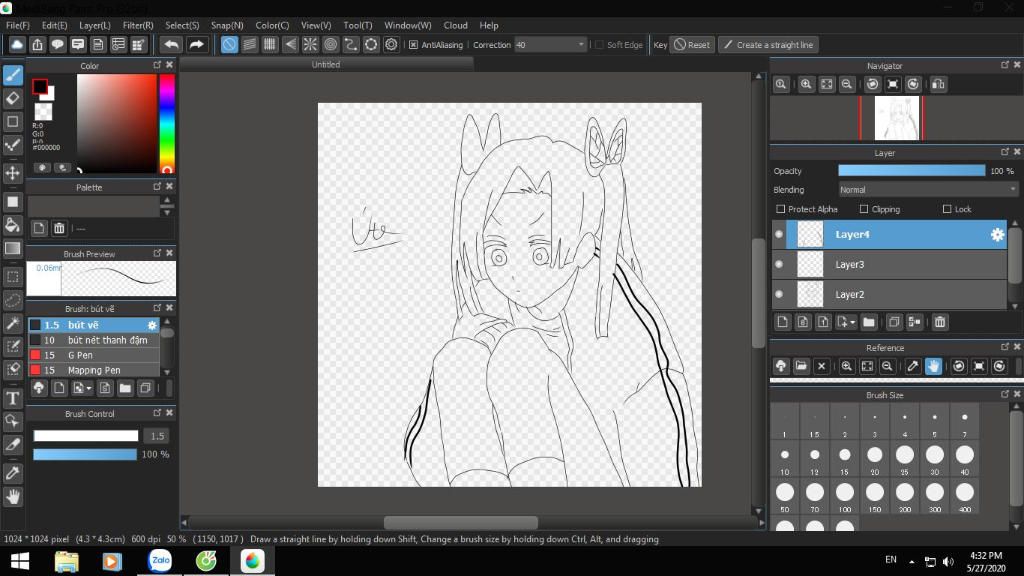Enable parallel lines snap

249,44
